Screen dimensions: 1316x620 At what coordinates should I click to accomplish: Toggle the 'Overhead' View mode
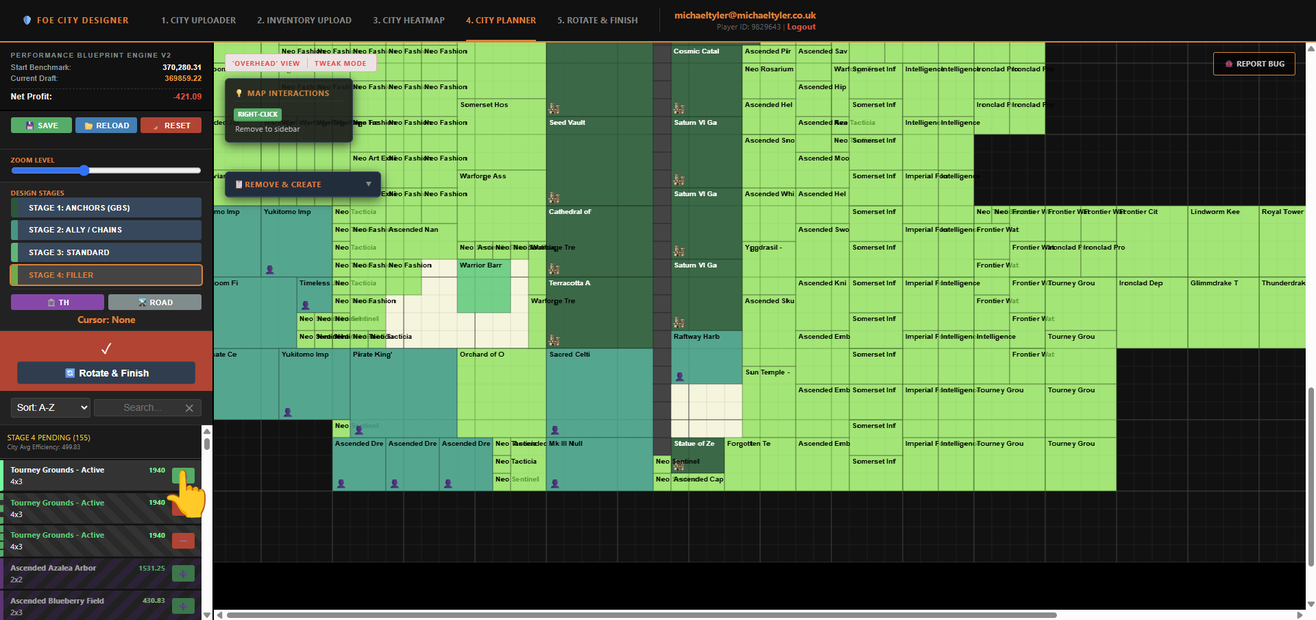click(x=266, y=63)
